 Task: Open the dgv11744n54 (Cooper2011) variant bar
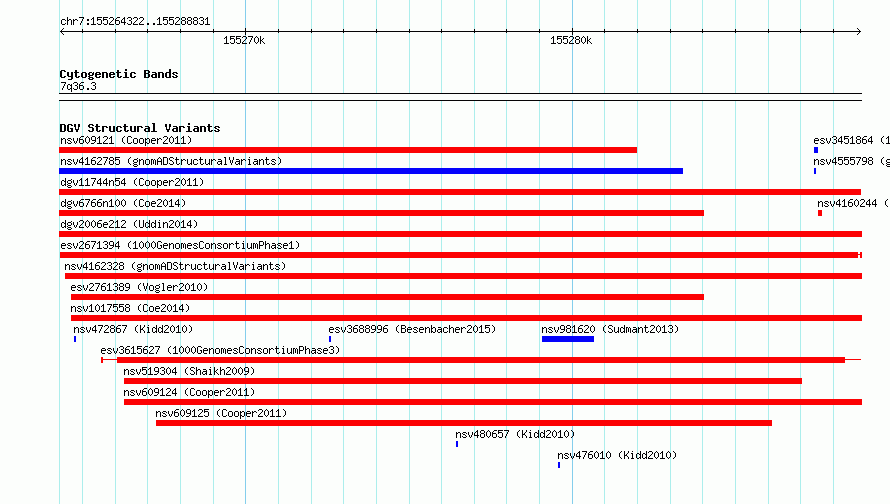tap(460, 192)
